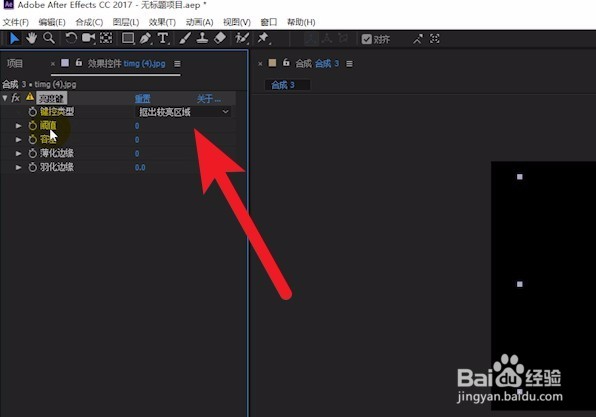Open the 合成 3 viewer panel menu icon
The image size is (596, 417).
(x=349, y=63)
